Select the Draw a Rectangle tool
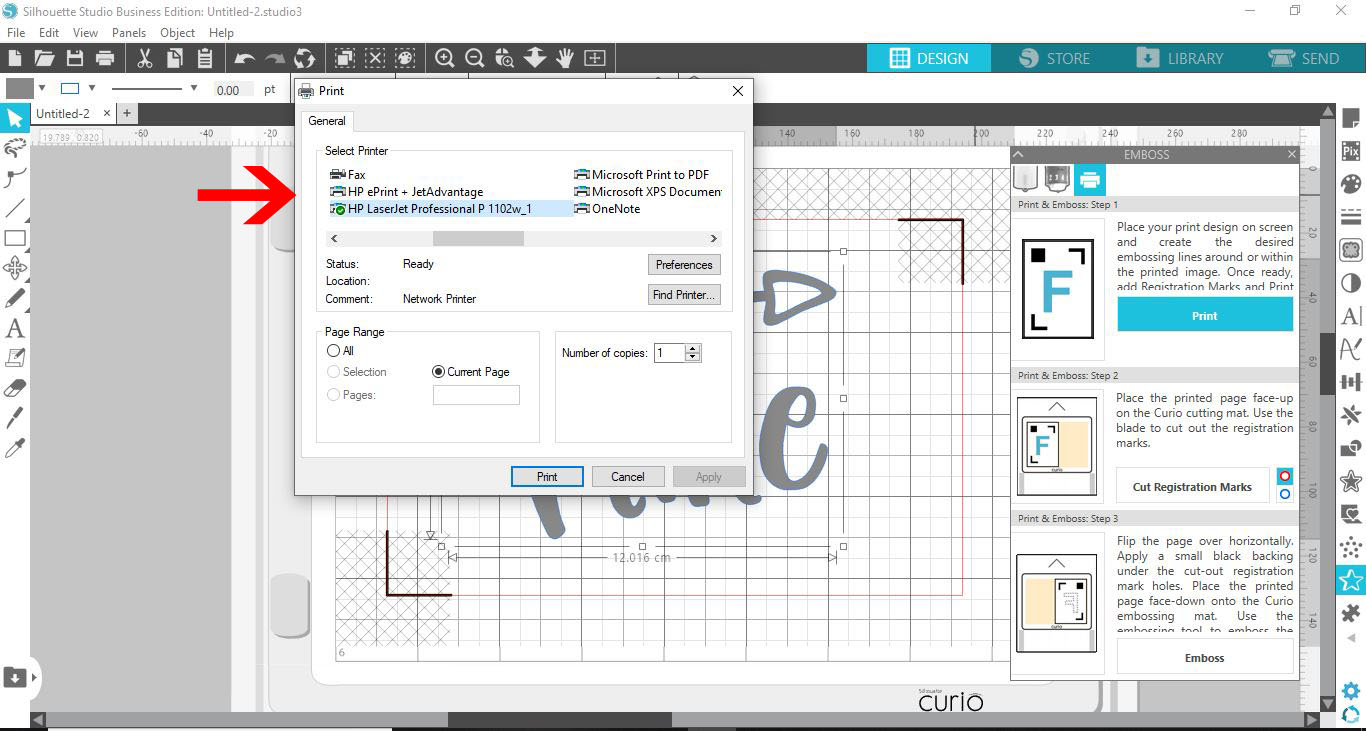The image size is (1366, 731). (x=15, y=238)
